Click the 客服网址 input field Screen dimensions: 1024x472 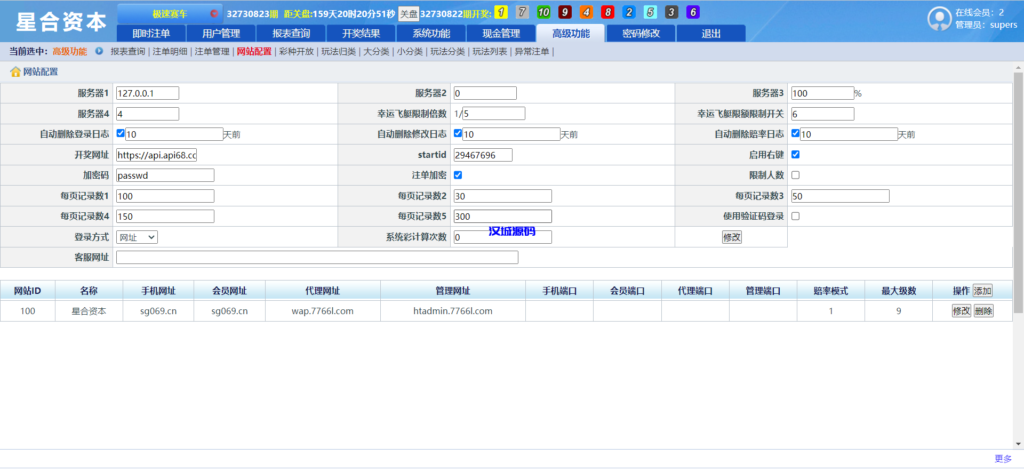[317, 258]
